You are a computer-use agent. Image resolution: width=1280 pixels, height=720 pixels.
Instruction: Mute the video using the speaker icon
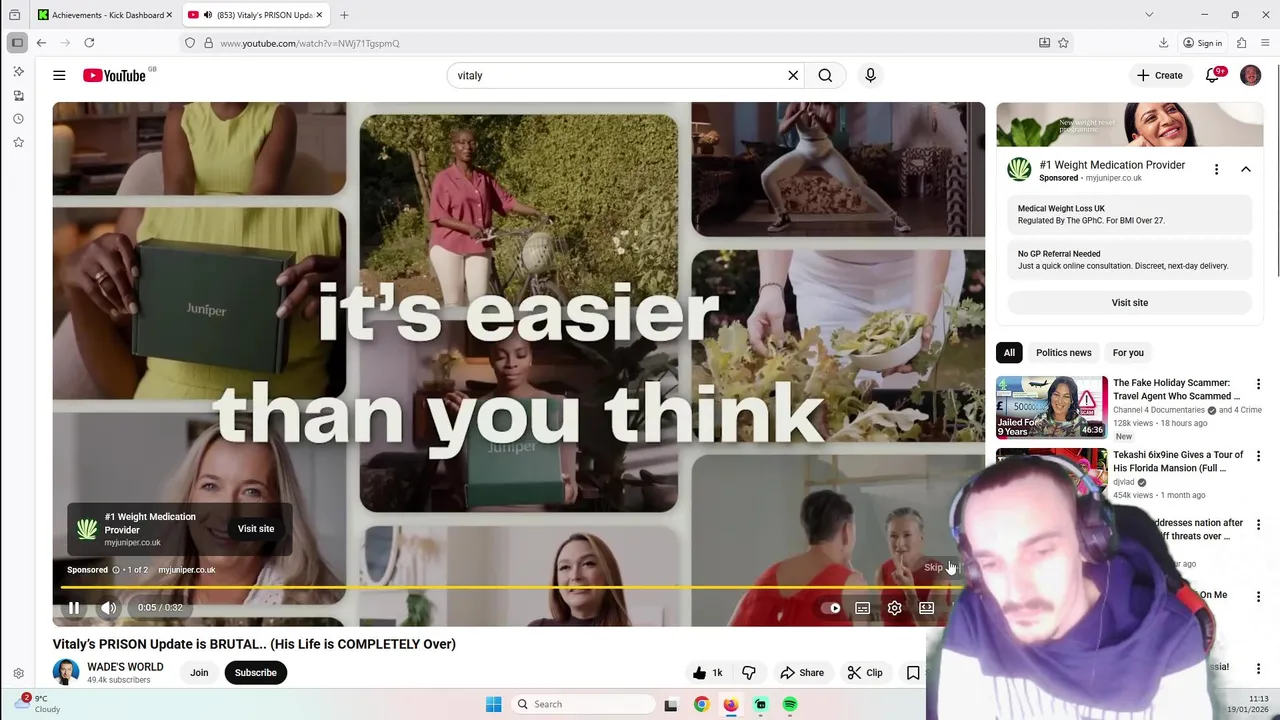109,607
